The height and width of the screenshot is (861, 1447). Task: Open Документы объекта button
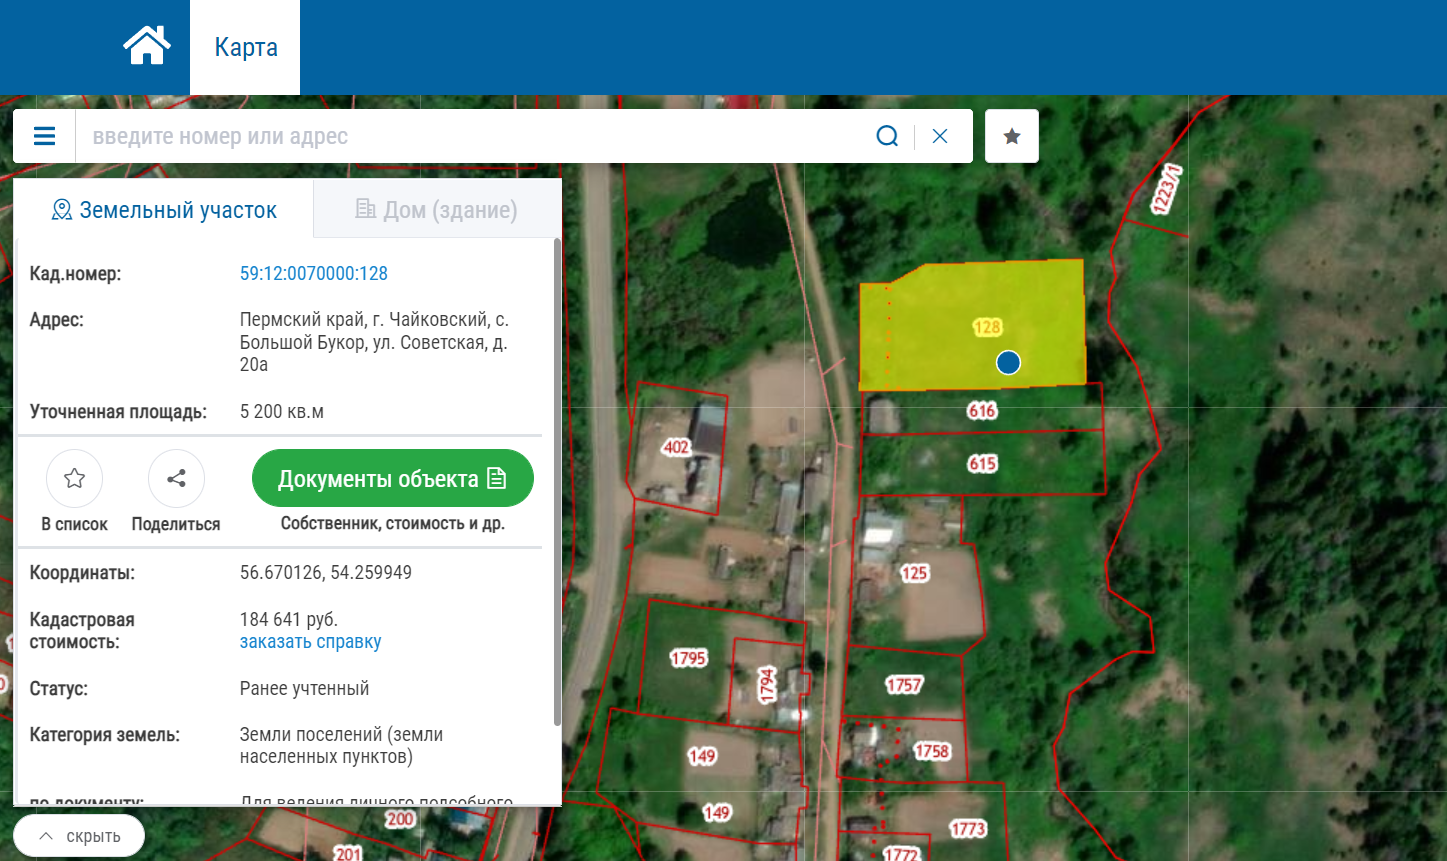pos(393,479)
